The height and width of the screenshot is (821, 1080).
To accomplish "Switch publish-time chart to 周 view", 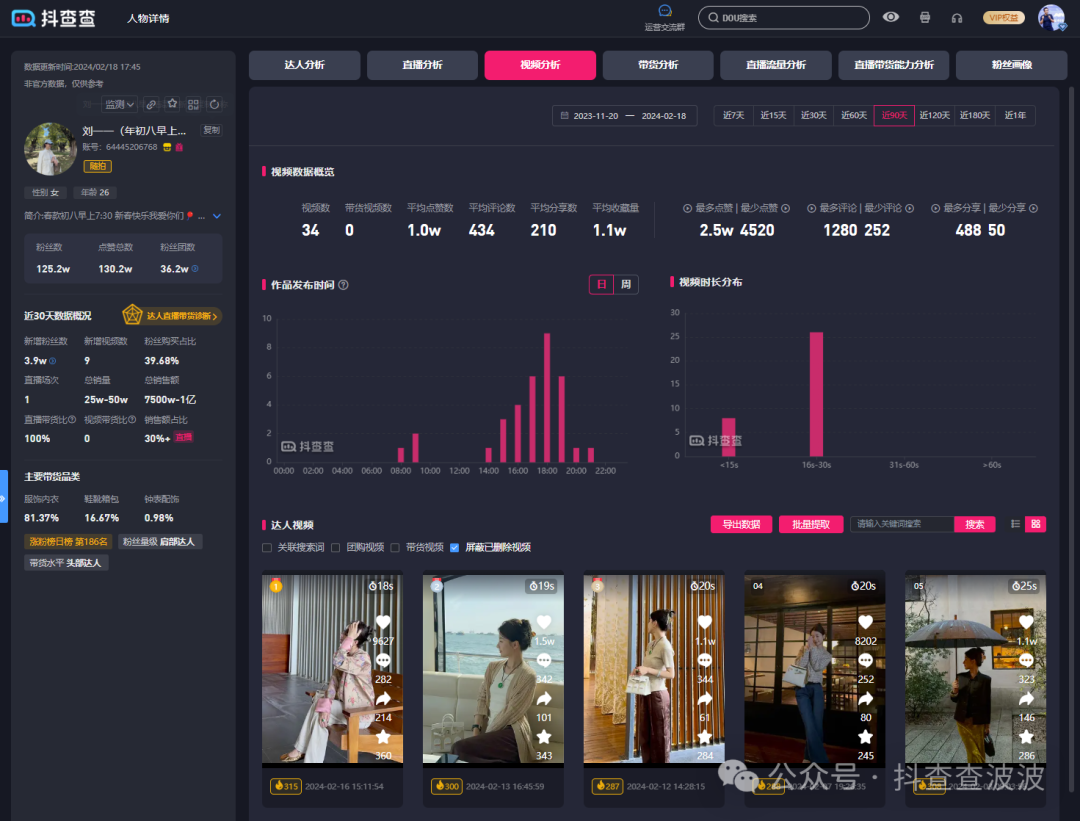I will pos(625,284).
